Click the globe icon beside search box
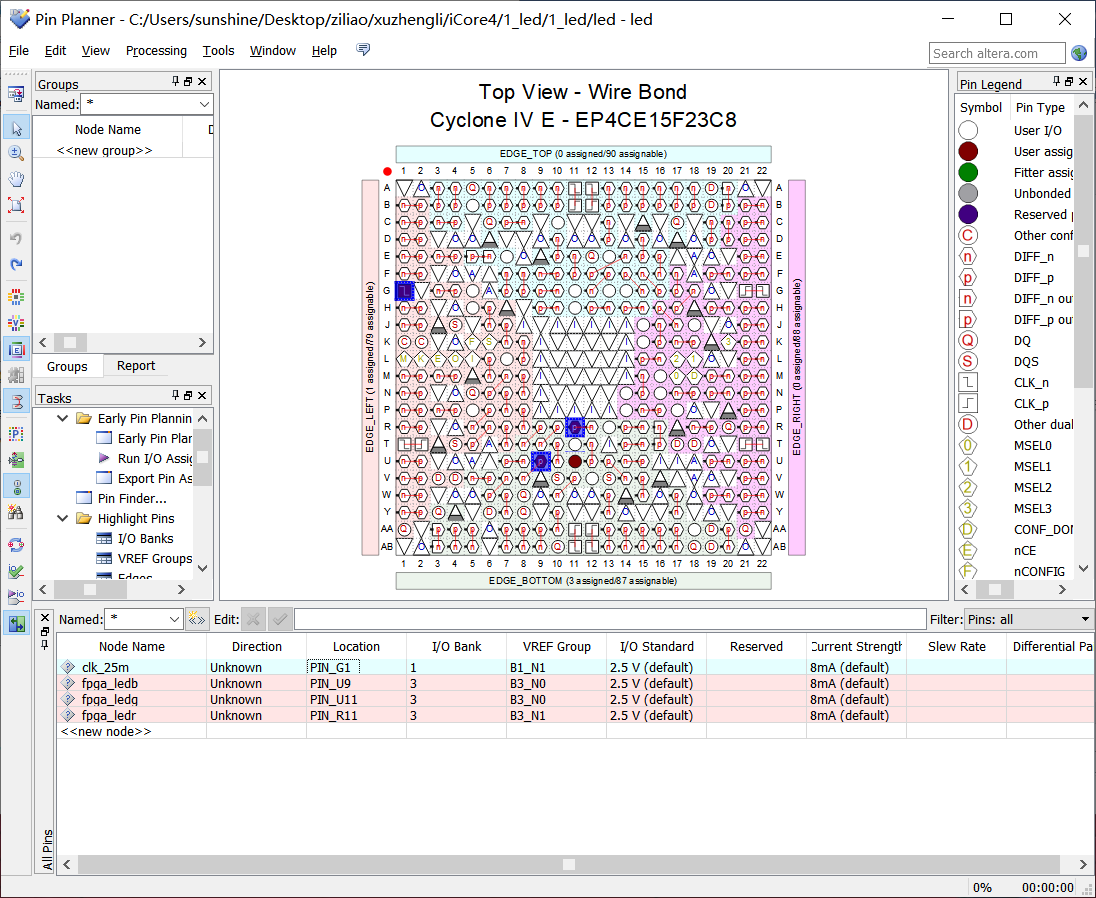Viewport: 1096px width, 898px height. tap(1079, 53)
